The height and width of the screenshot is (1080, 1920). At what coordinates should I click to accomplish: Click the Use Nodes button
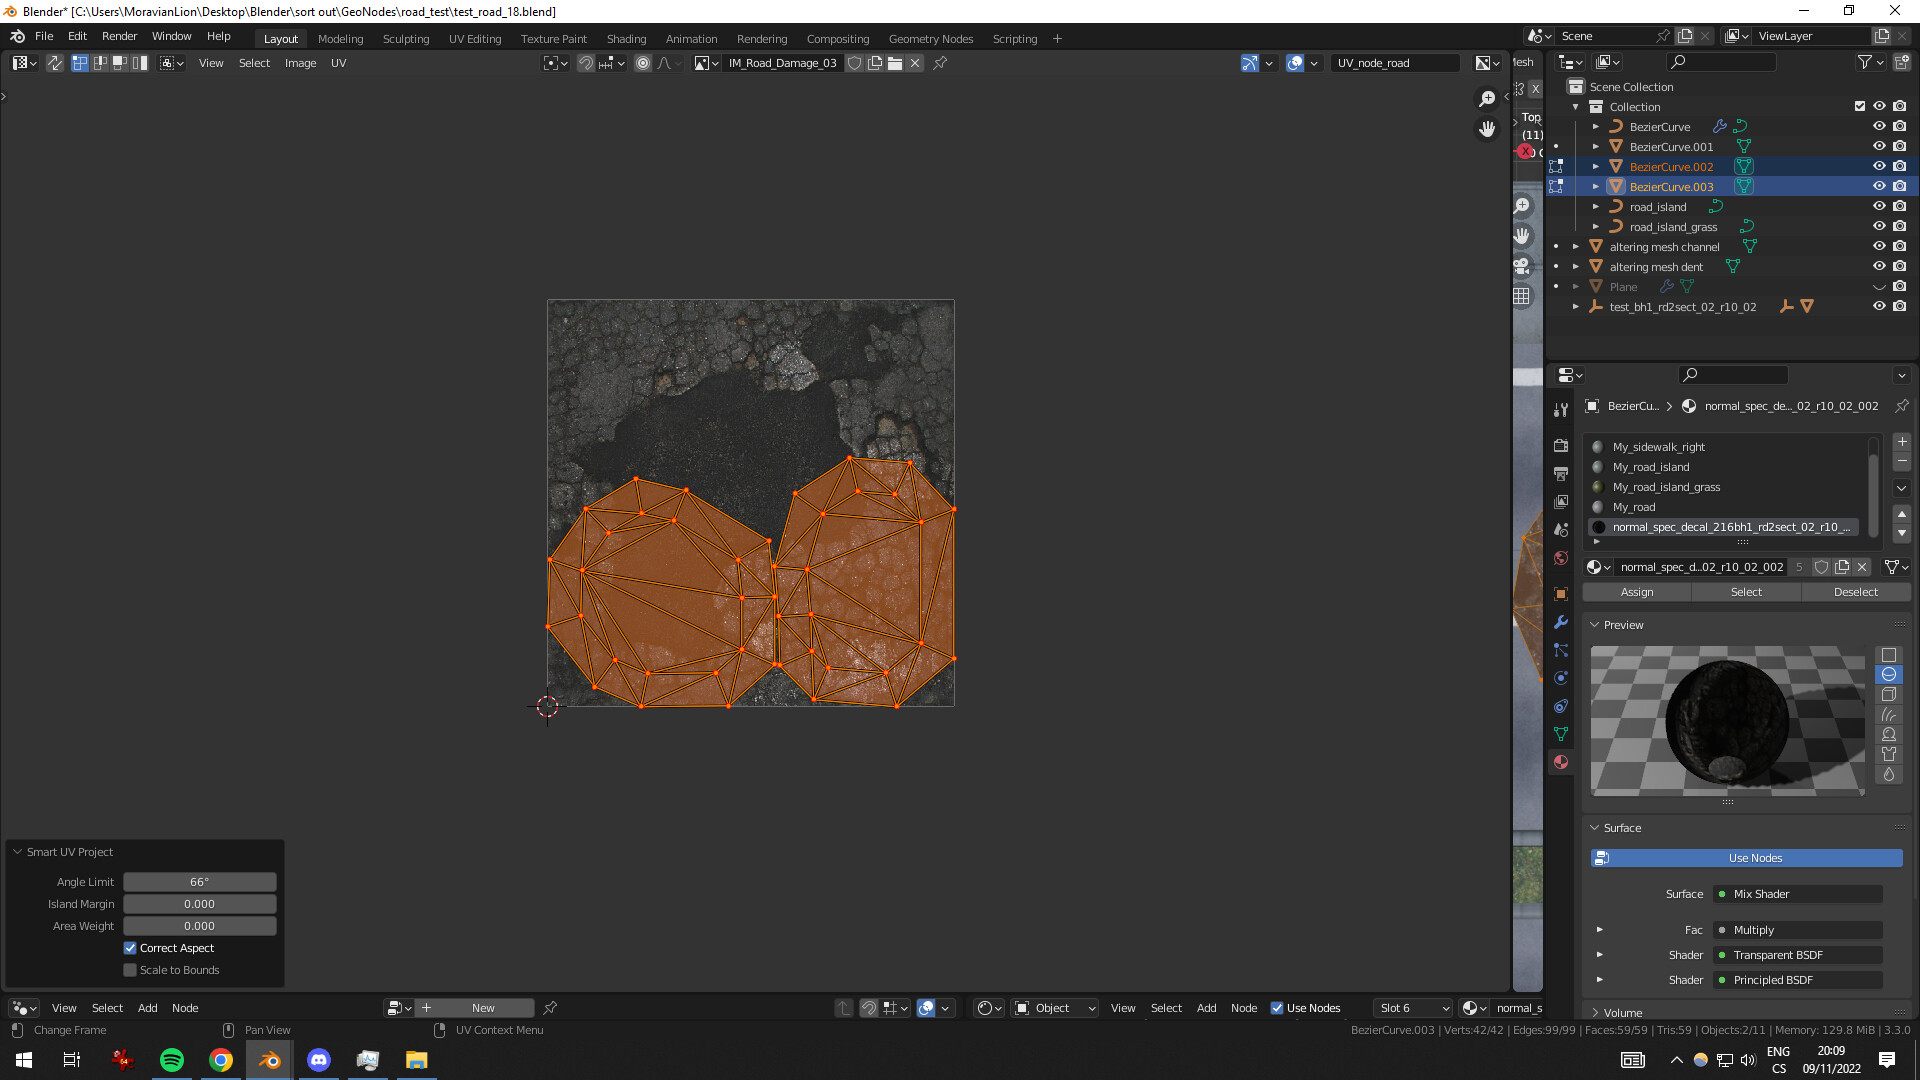1746,858
